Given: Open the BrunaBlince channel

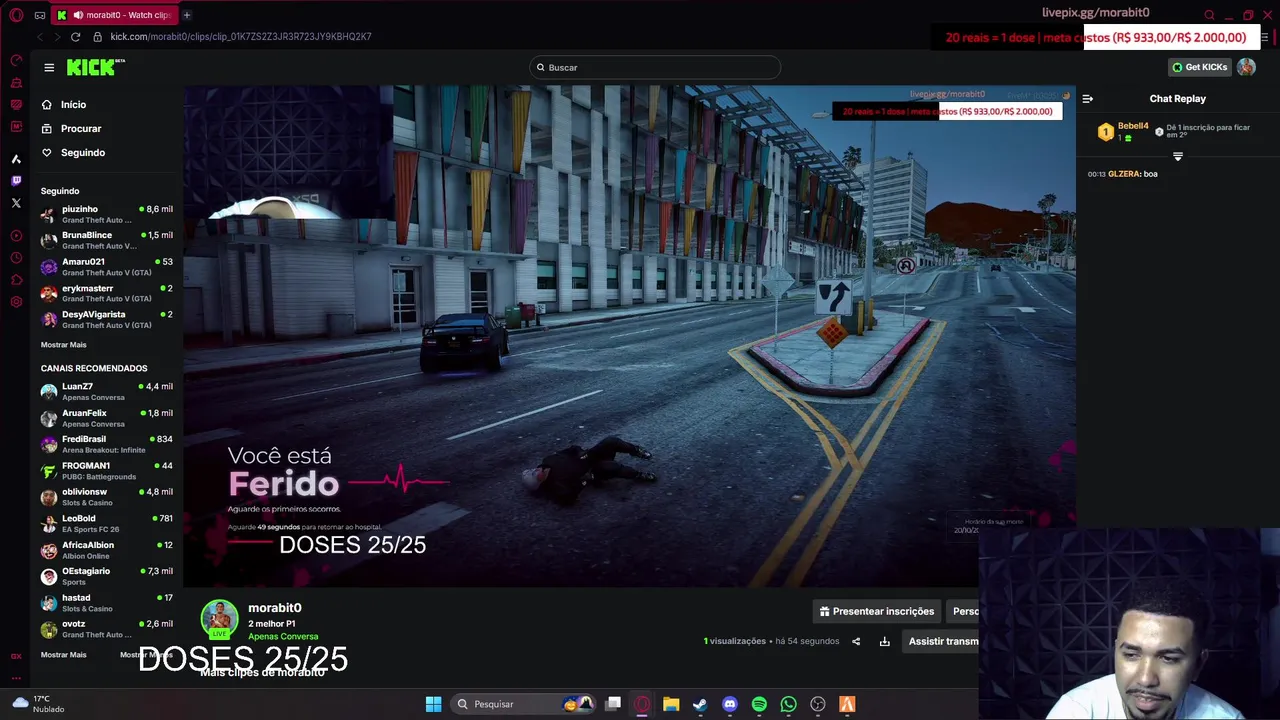Looking at the screenshot, I should point(106,240).
